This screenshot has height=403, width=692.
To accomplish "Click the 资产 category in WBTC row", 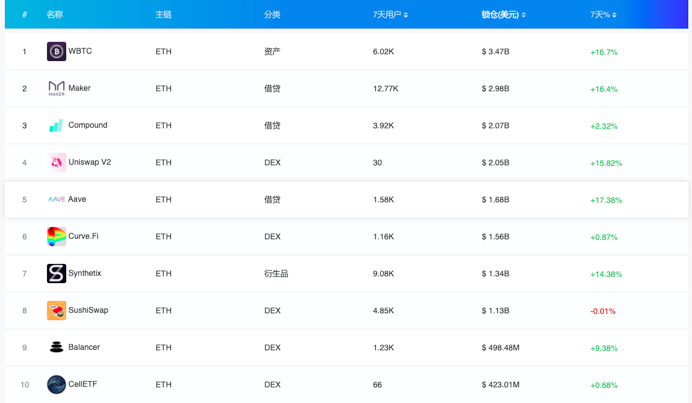I will click(x=272, y=52).
